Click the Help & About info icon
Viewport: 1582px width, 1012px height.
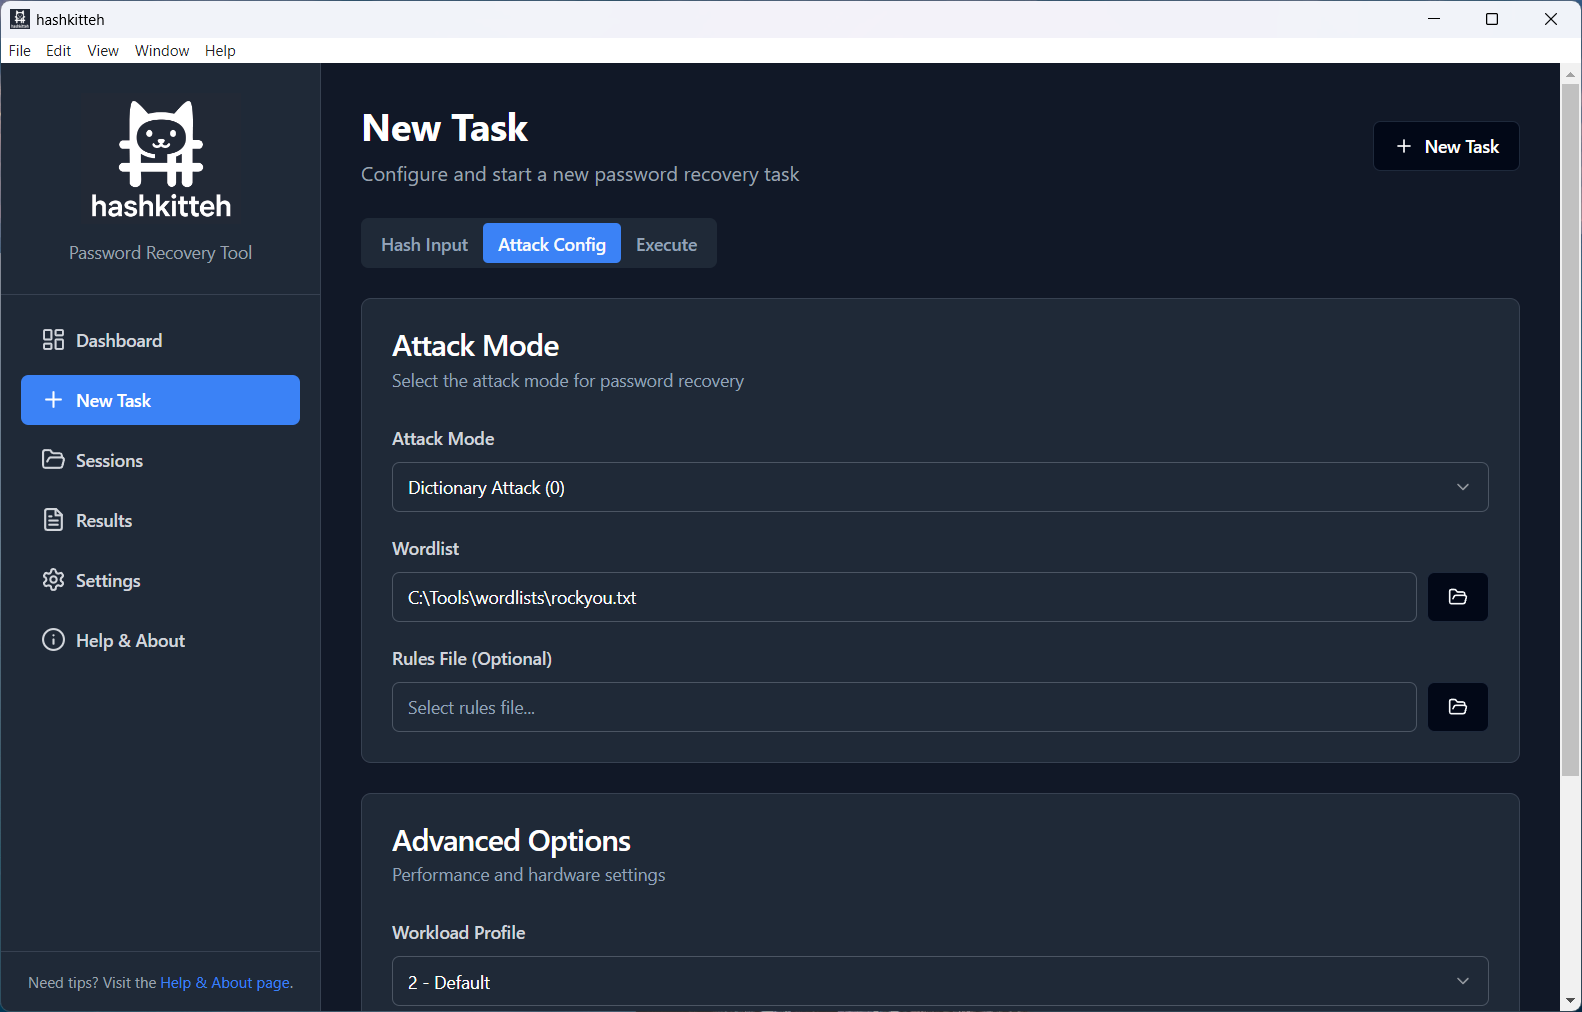tap(53, 640)
